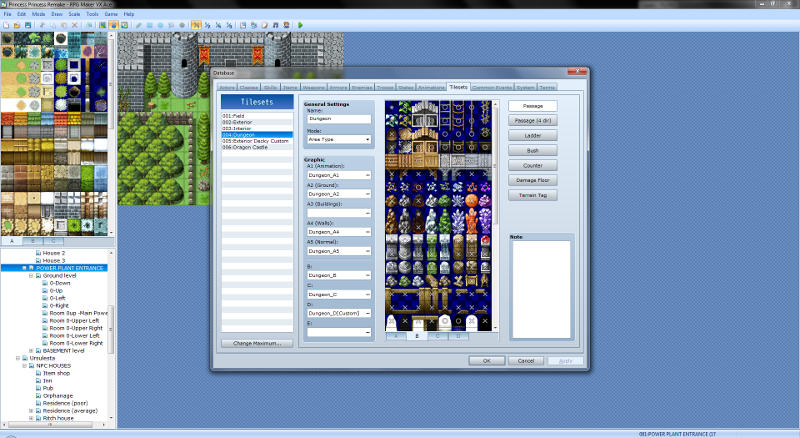Select the Flood Fill drawing tool
The image size is (800, 438).
(171, 25)
